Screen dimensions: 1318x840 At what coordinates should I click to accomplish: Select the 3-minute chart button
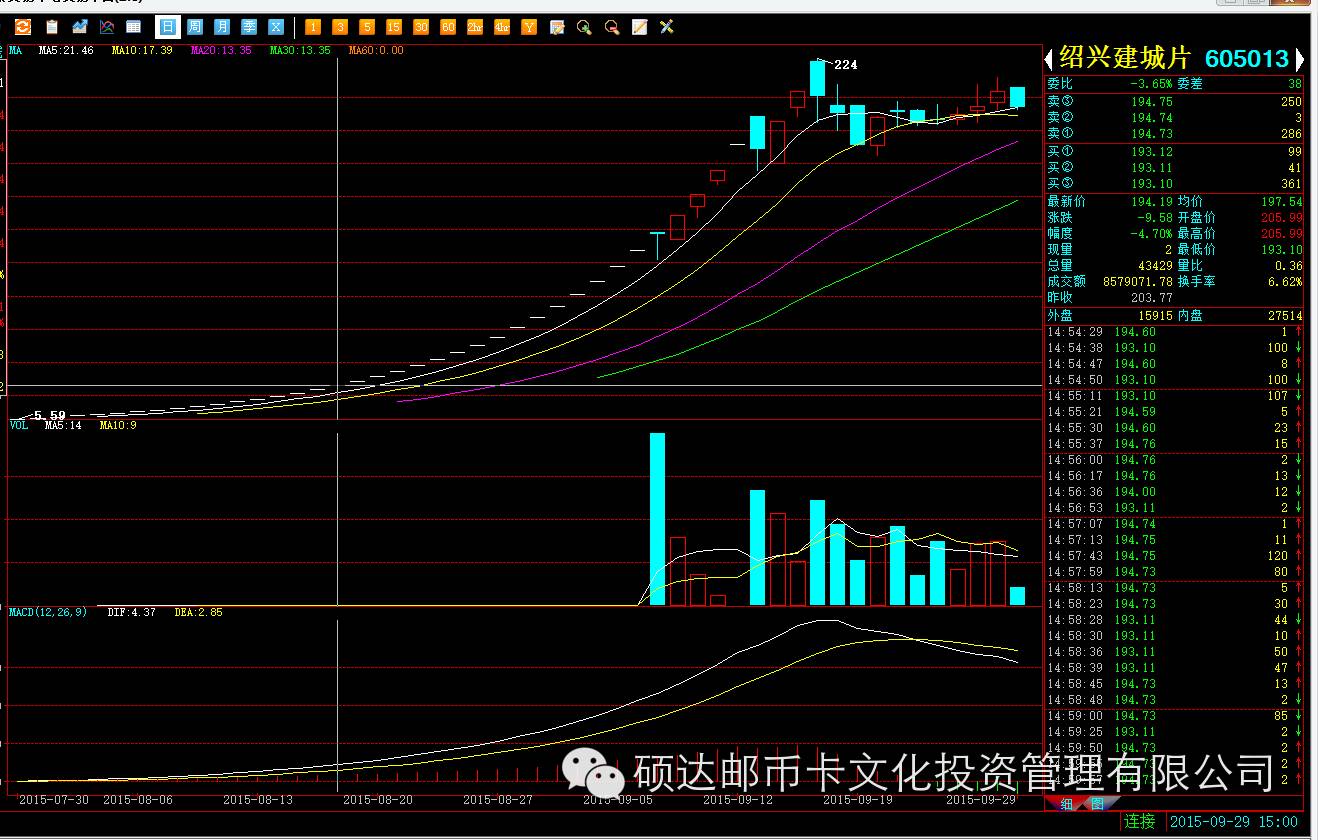point(340,27)
